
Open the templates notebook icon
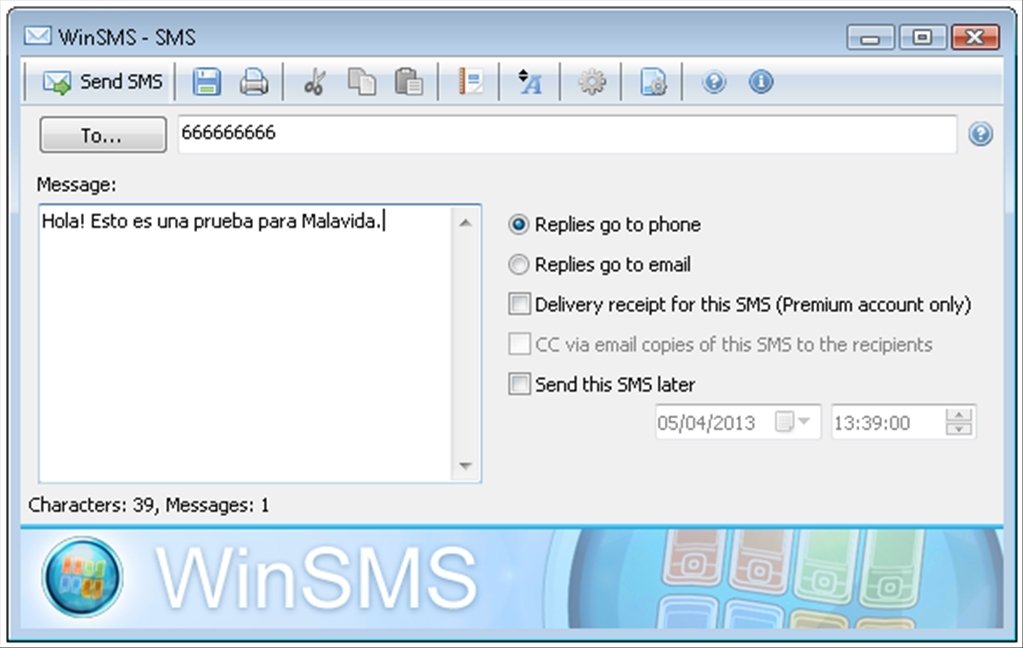point(470,82)
